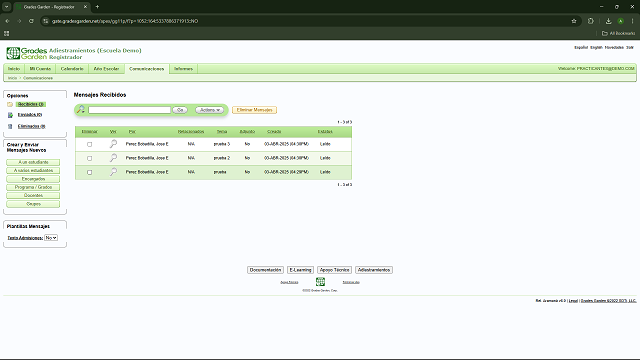
Task: Switch language to Español
Action: coord(581,47)
